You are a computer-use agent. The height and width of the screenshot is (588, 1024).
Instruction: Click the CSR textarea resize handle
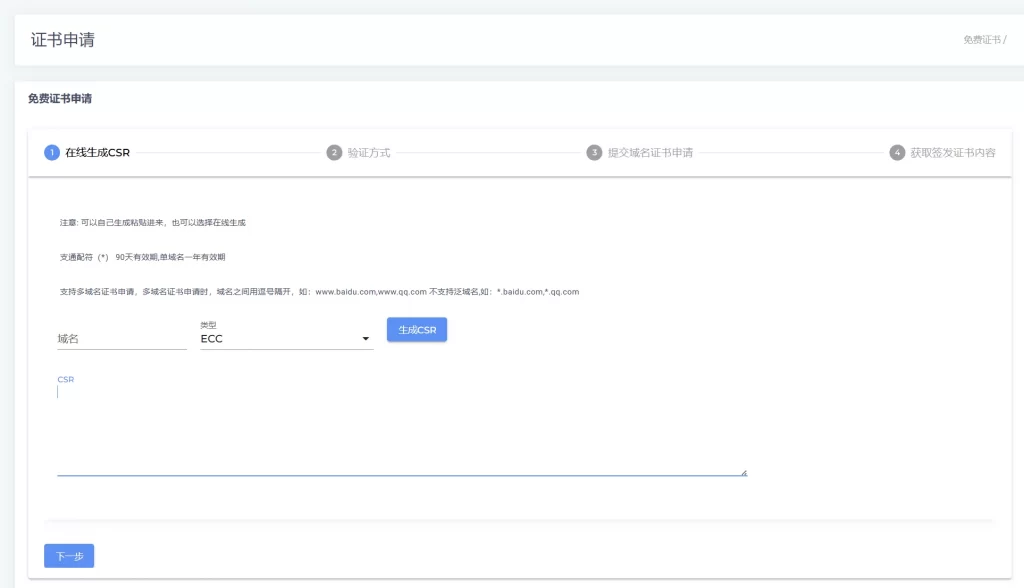pos(743,472)
